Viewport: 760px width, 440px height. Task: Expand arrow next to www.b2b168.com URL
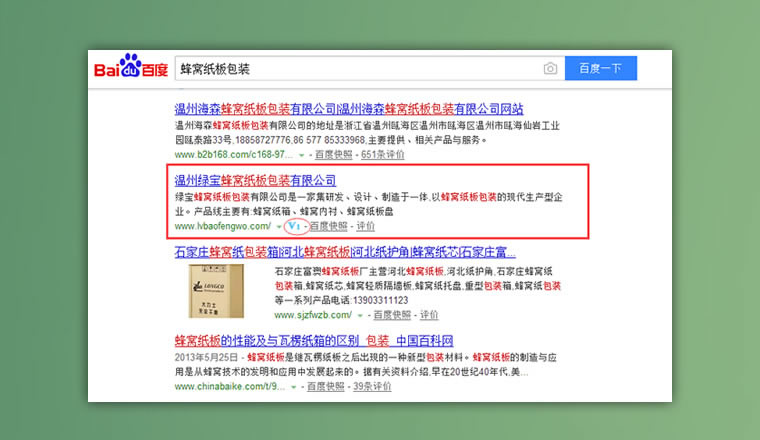coord(301,156)
